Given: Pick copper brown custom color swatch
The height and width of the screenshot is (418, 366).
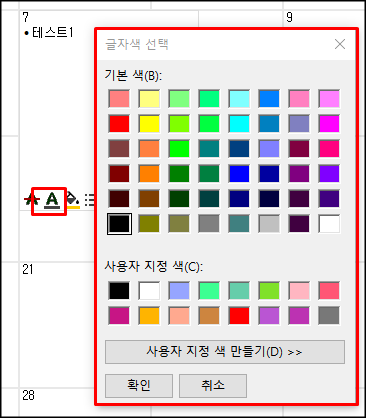Looking at the screenshot, I should point(209,316).
